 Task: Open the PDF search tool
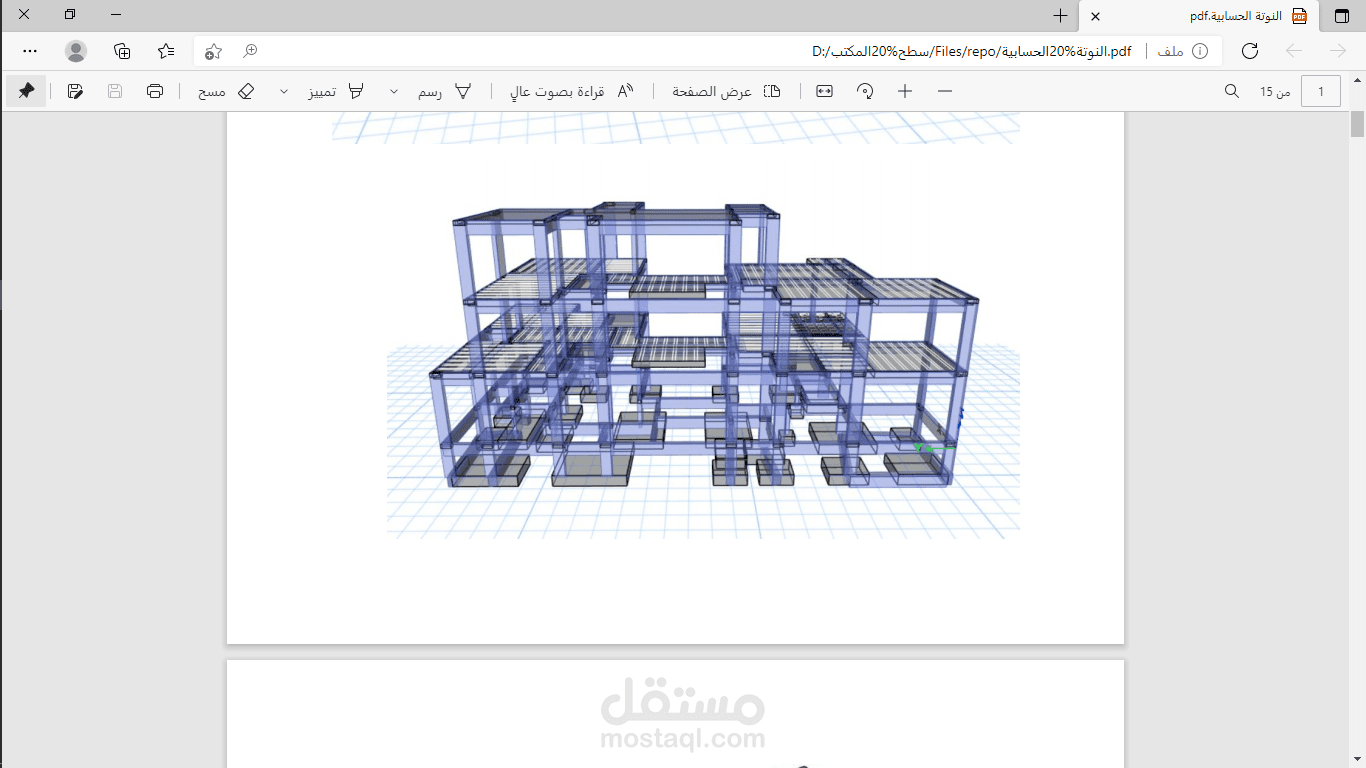click(1232, 91)
